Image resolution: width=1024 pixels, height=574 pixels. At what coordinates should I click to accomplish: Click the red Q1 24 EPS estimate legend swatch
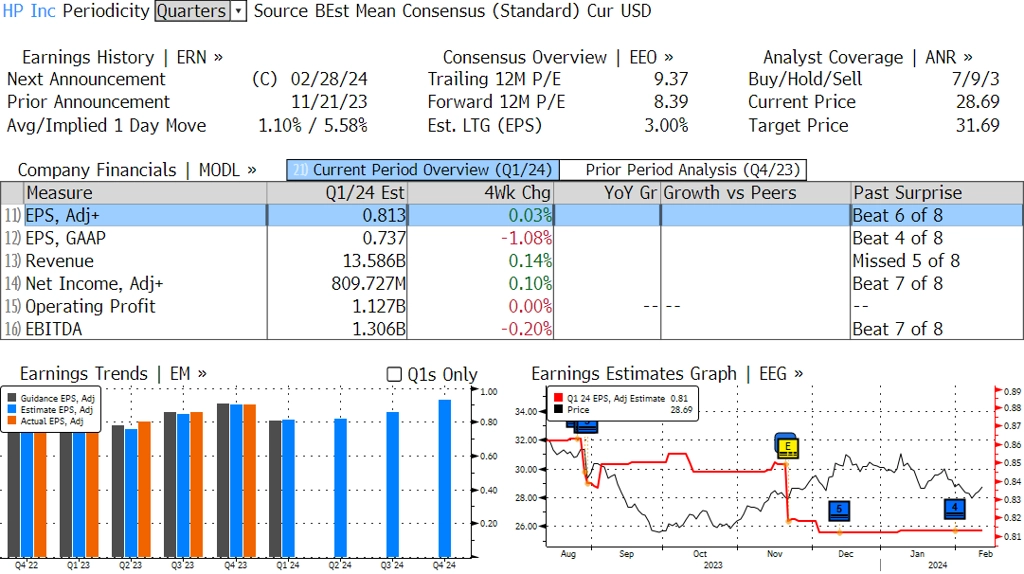point(558,398)
